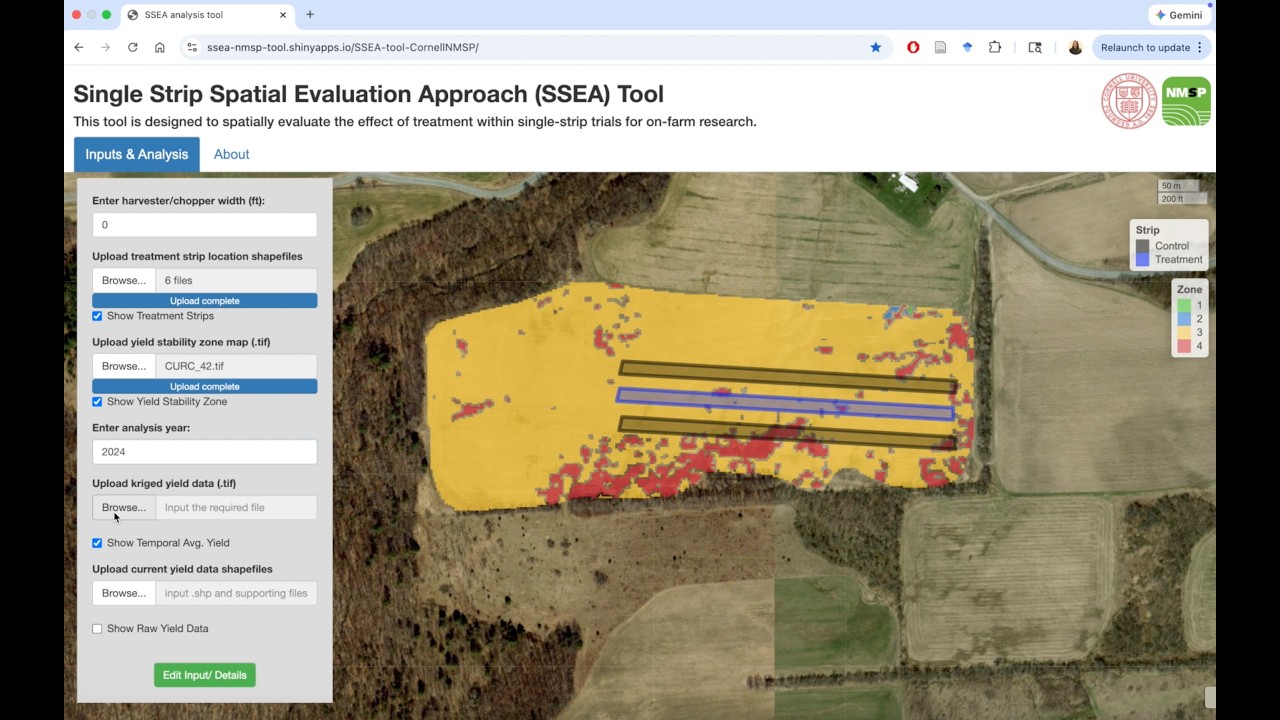Click the Zone 2 blue legend swatch
Image resolution: width=1280 pixels, height=720 pixels.
point(1184,319)
